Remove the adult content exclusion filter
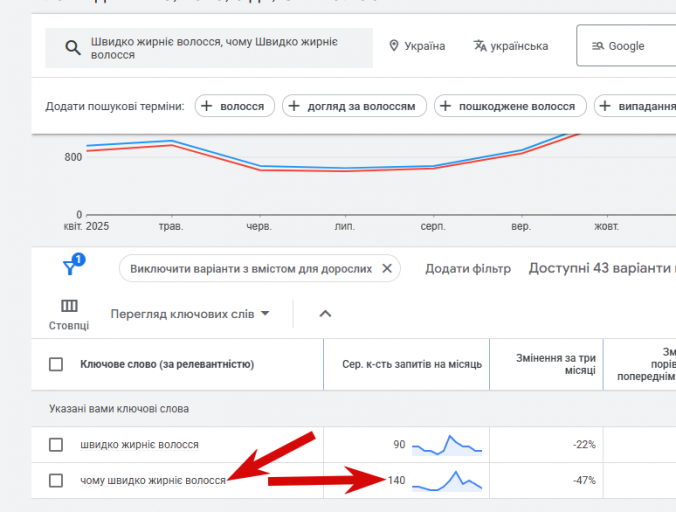This screenshot has height=512, width=676. click(387, 268)
